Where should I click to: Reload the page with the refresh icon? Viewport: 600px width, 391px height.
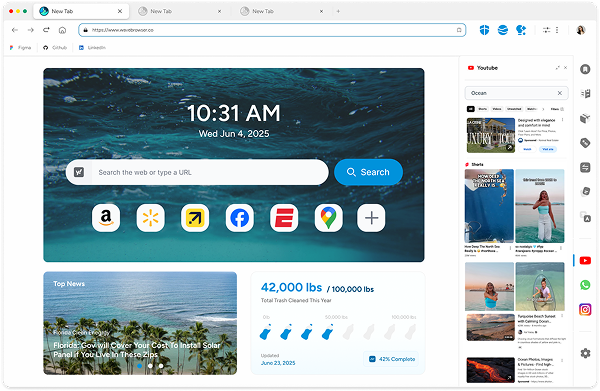(x=46, y=30)
